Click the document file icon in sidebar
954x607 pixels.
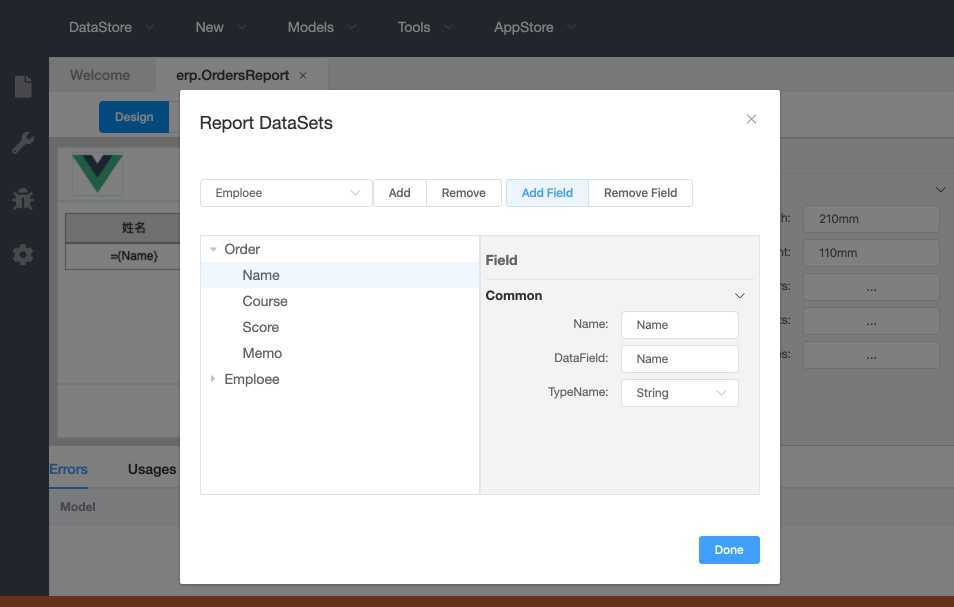pyautogui.click(x=23, y=86)
